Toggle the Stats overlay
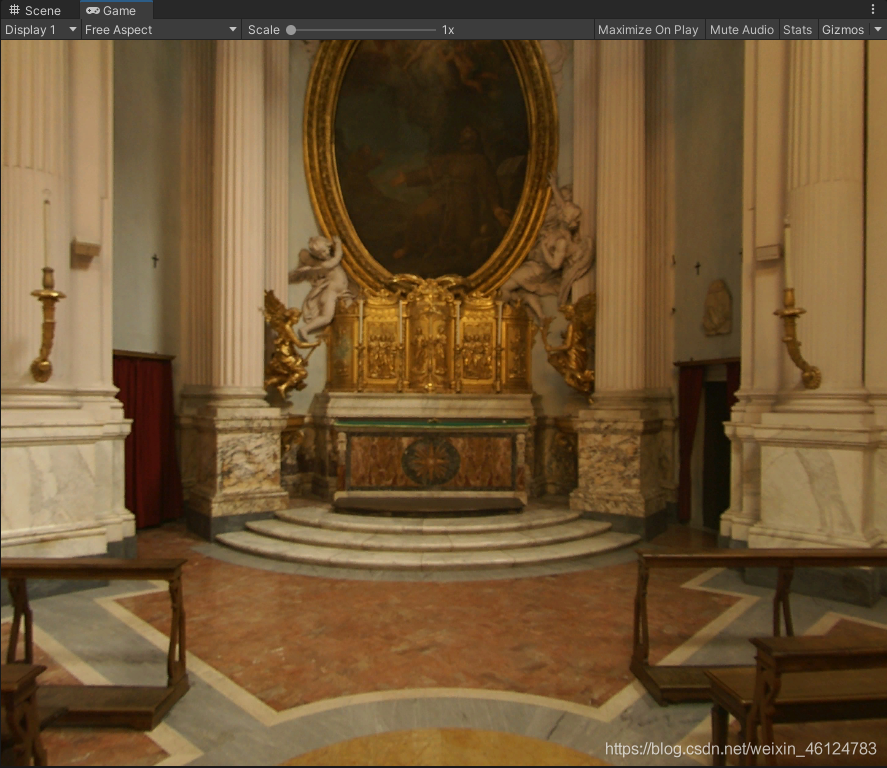 tap(797, 29)
